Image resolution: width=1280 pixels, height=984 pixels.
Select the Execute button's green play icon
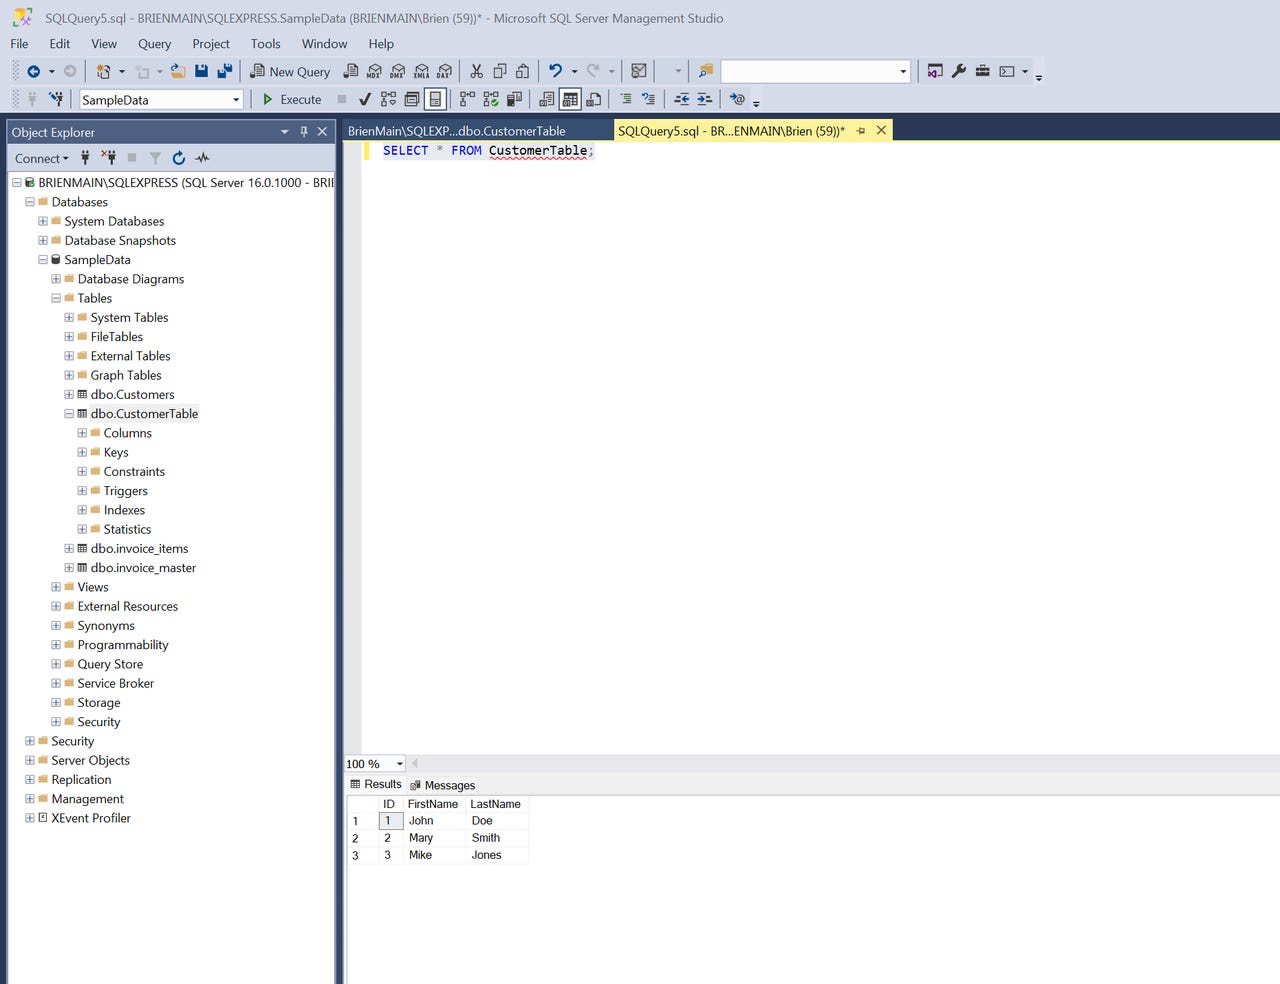click(268, 99)
